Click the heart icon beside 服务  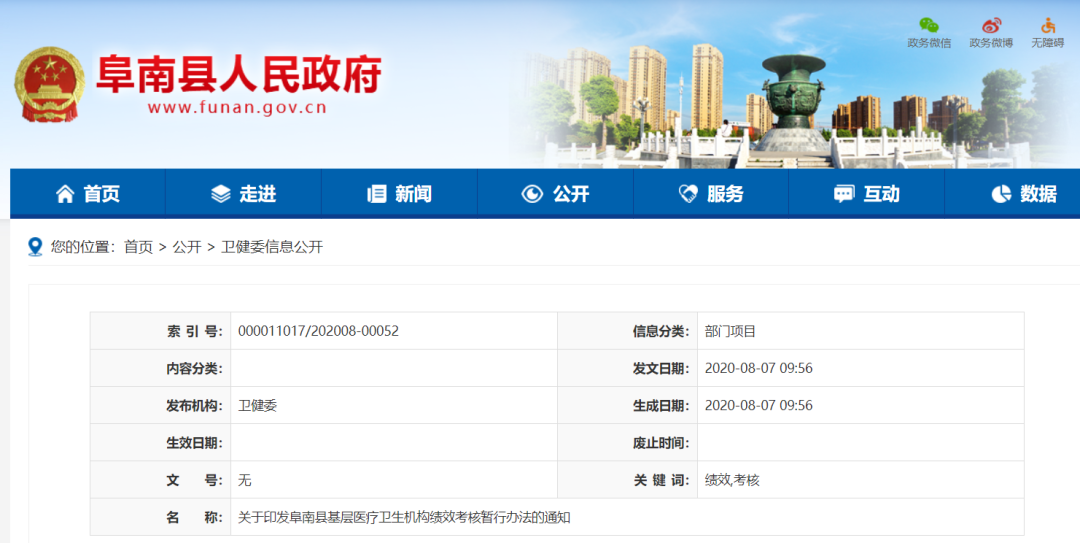pyautogui.click(x=688, y=194)
